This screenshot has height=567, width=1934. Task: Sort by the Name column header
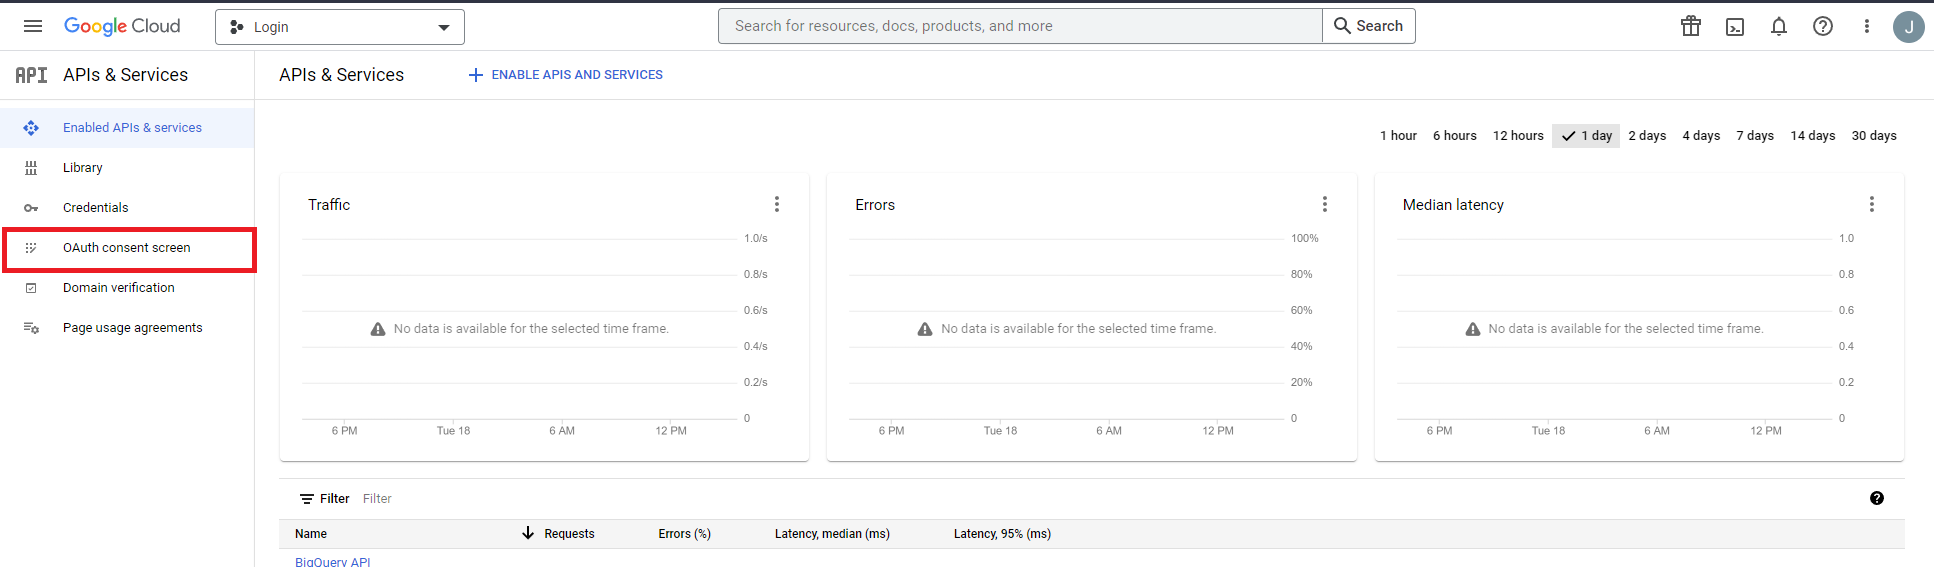pyautogui.click(x=311, y=534)
